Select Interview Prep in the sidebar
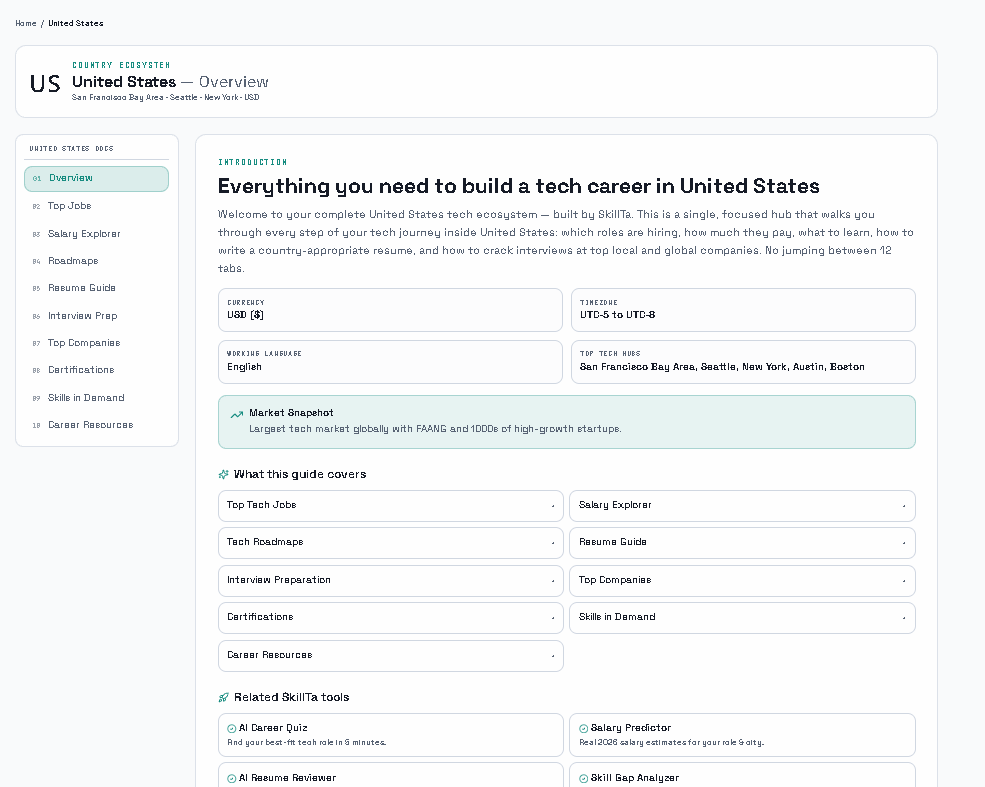This screenshot has height=787, width=985. (97, 316)
